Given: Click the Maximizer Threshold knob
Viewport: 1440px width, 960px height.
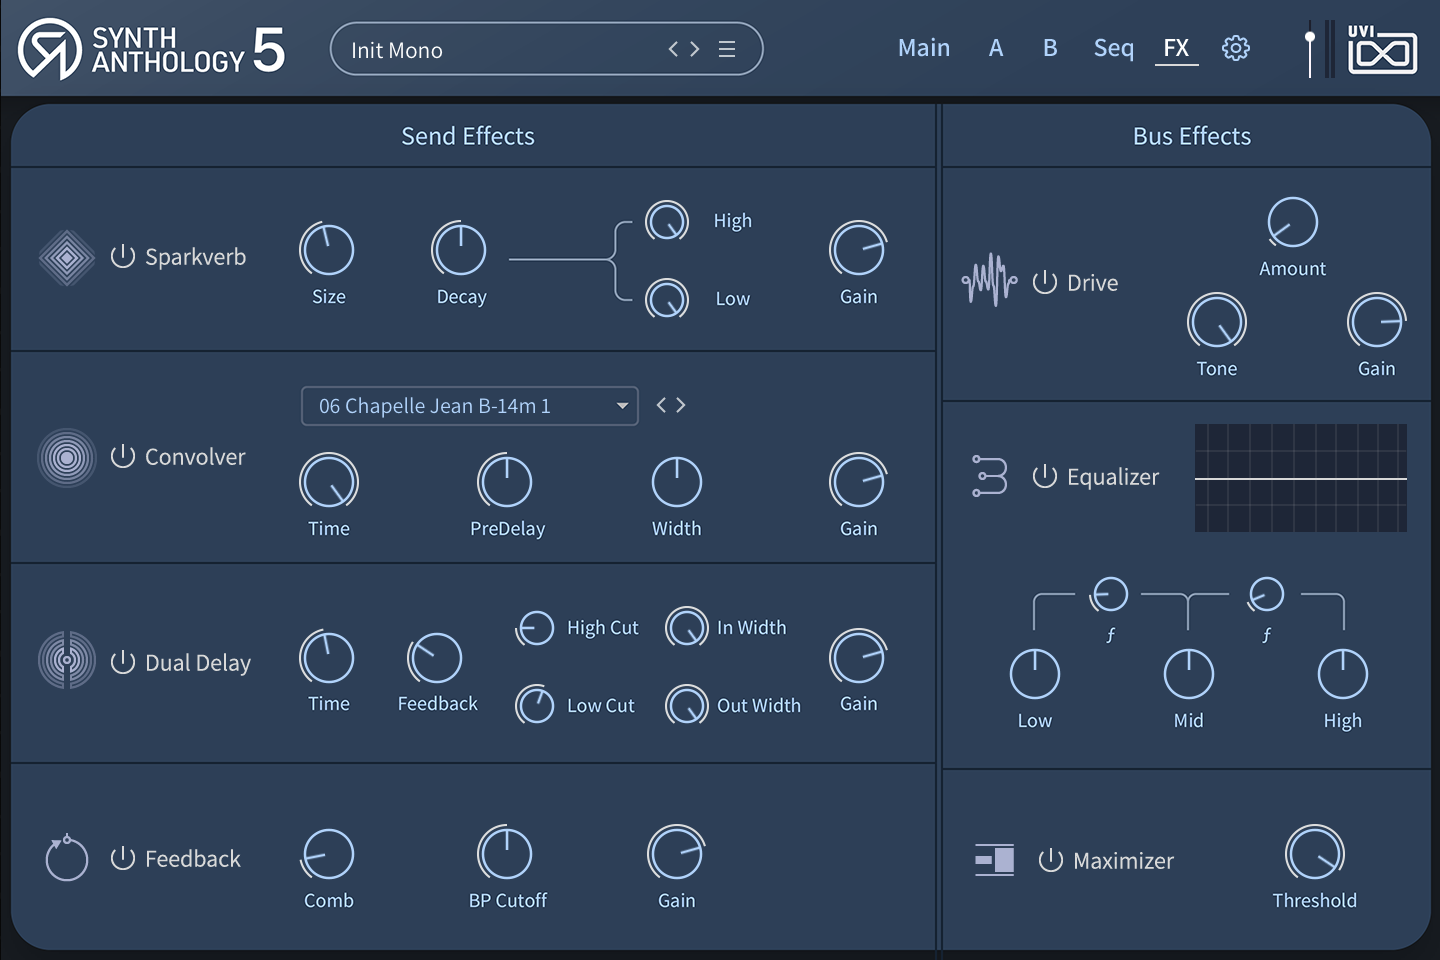Looking at the screenshot, I should 1315,853.
